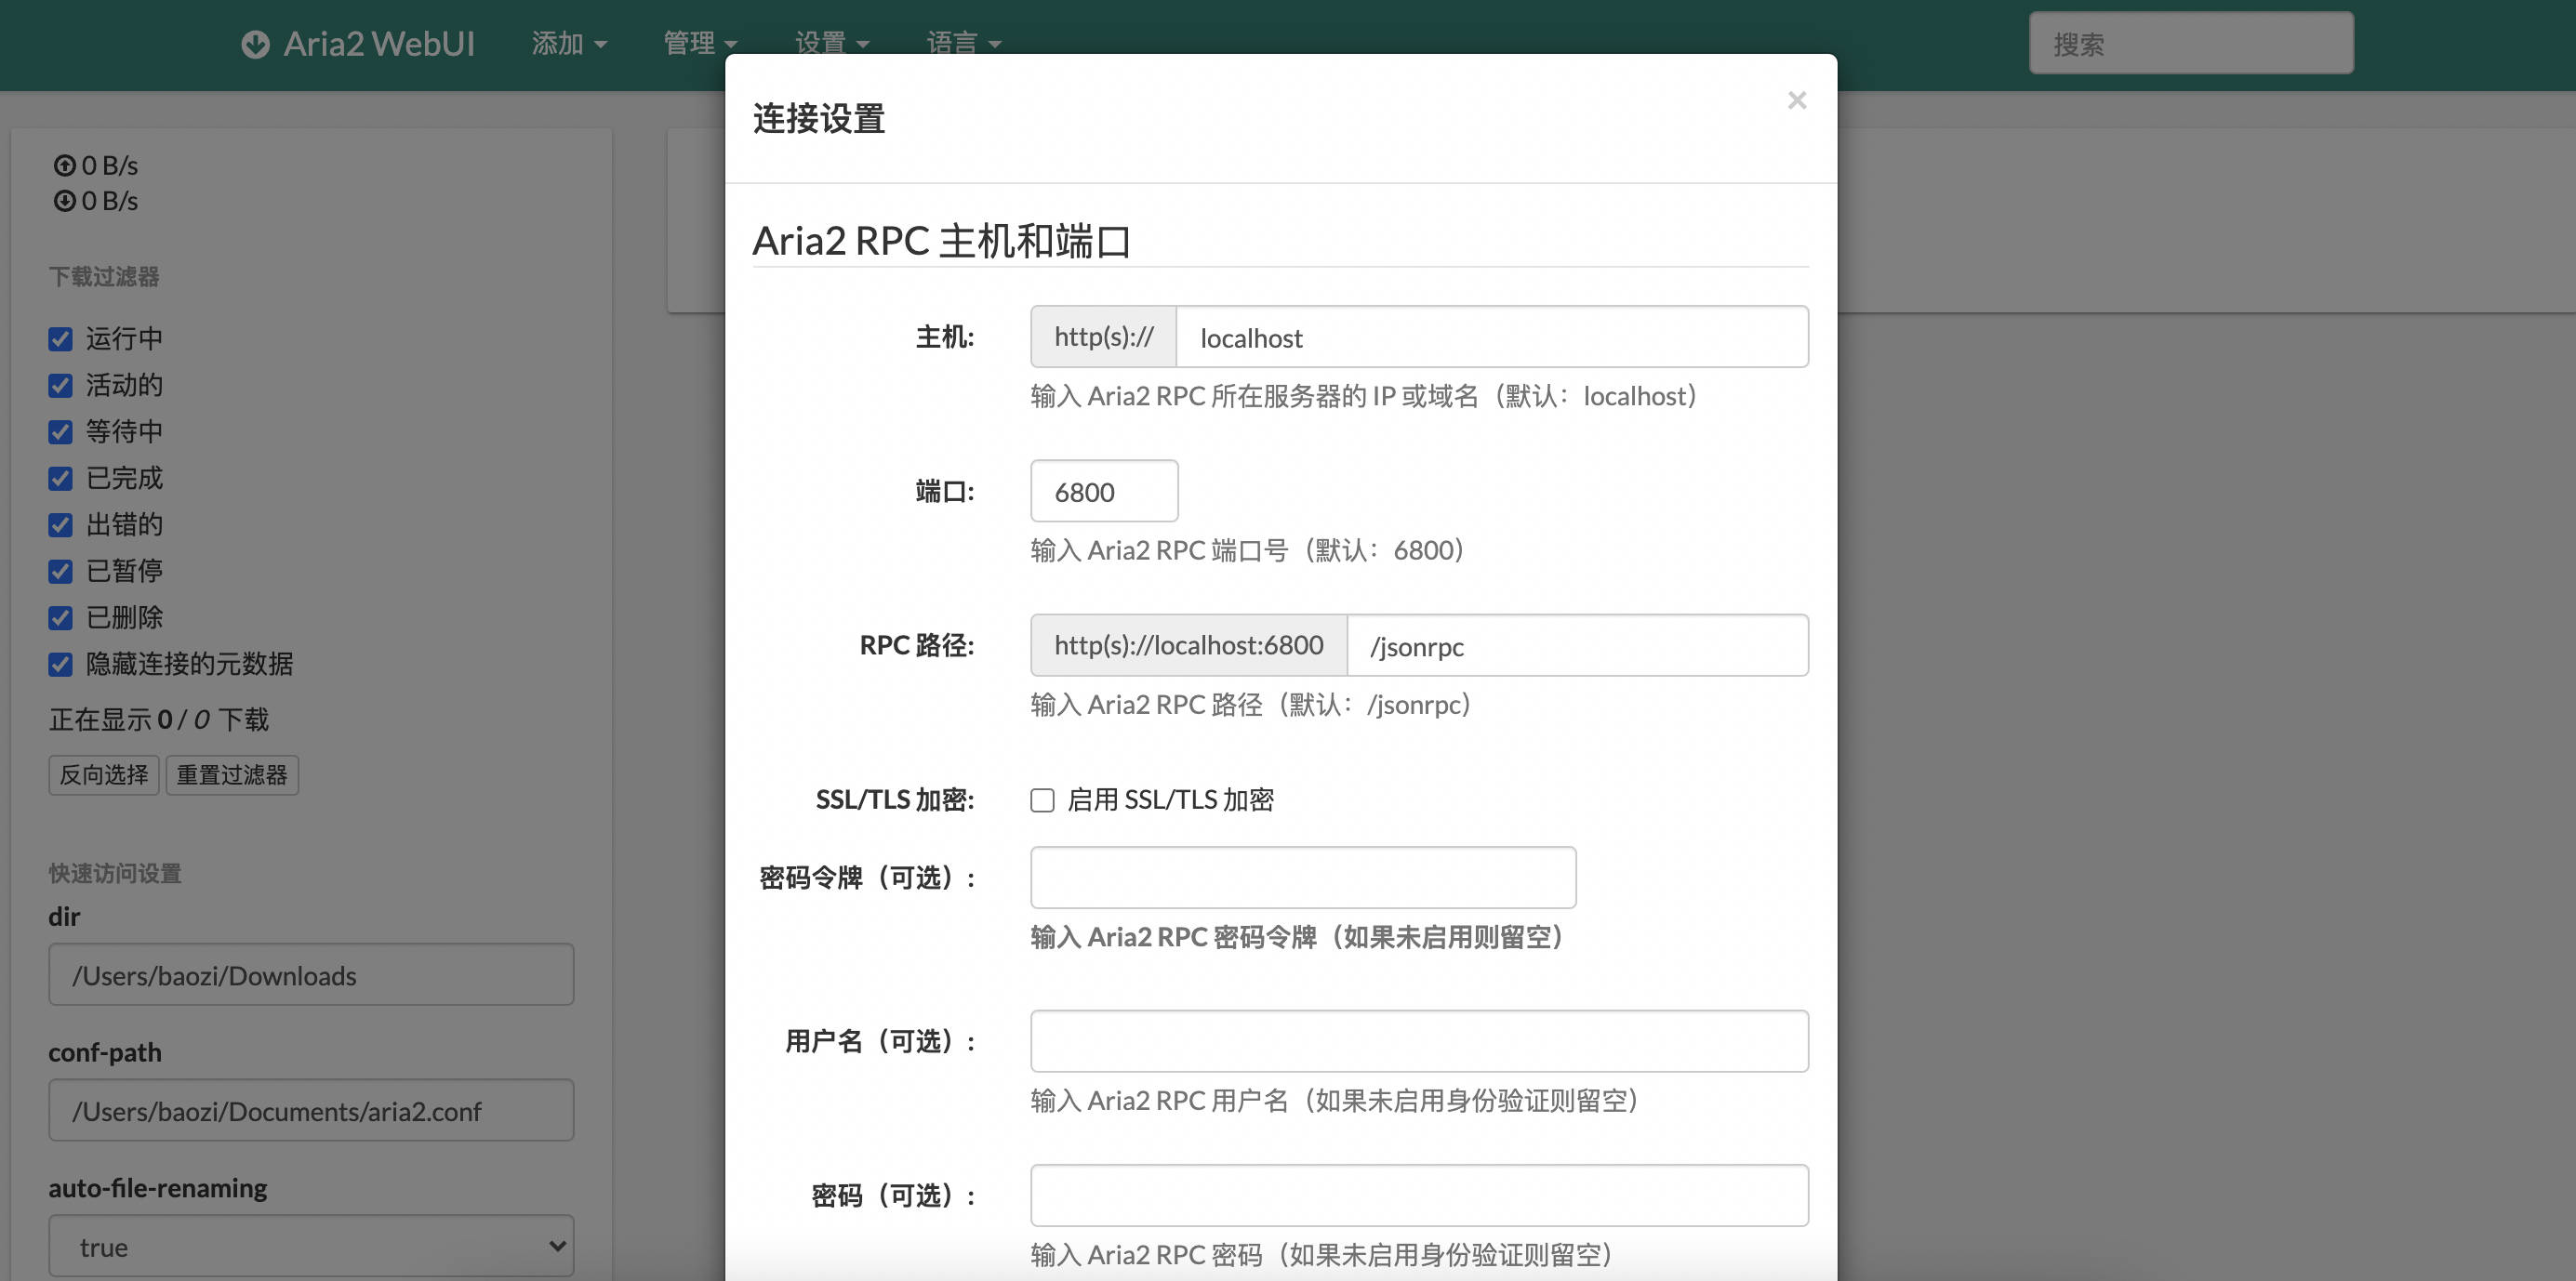The width and height of the screenshot is (2576, 1281).
Task: Click the RPC path help text
Action: pyautogui.click(x=1251, y=704)
